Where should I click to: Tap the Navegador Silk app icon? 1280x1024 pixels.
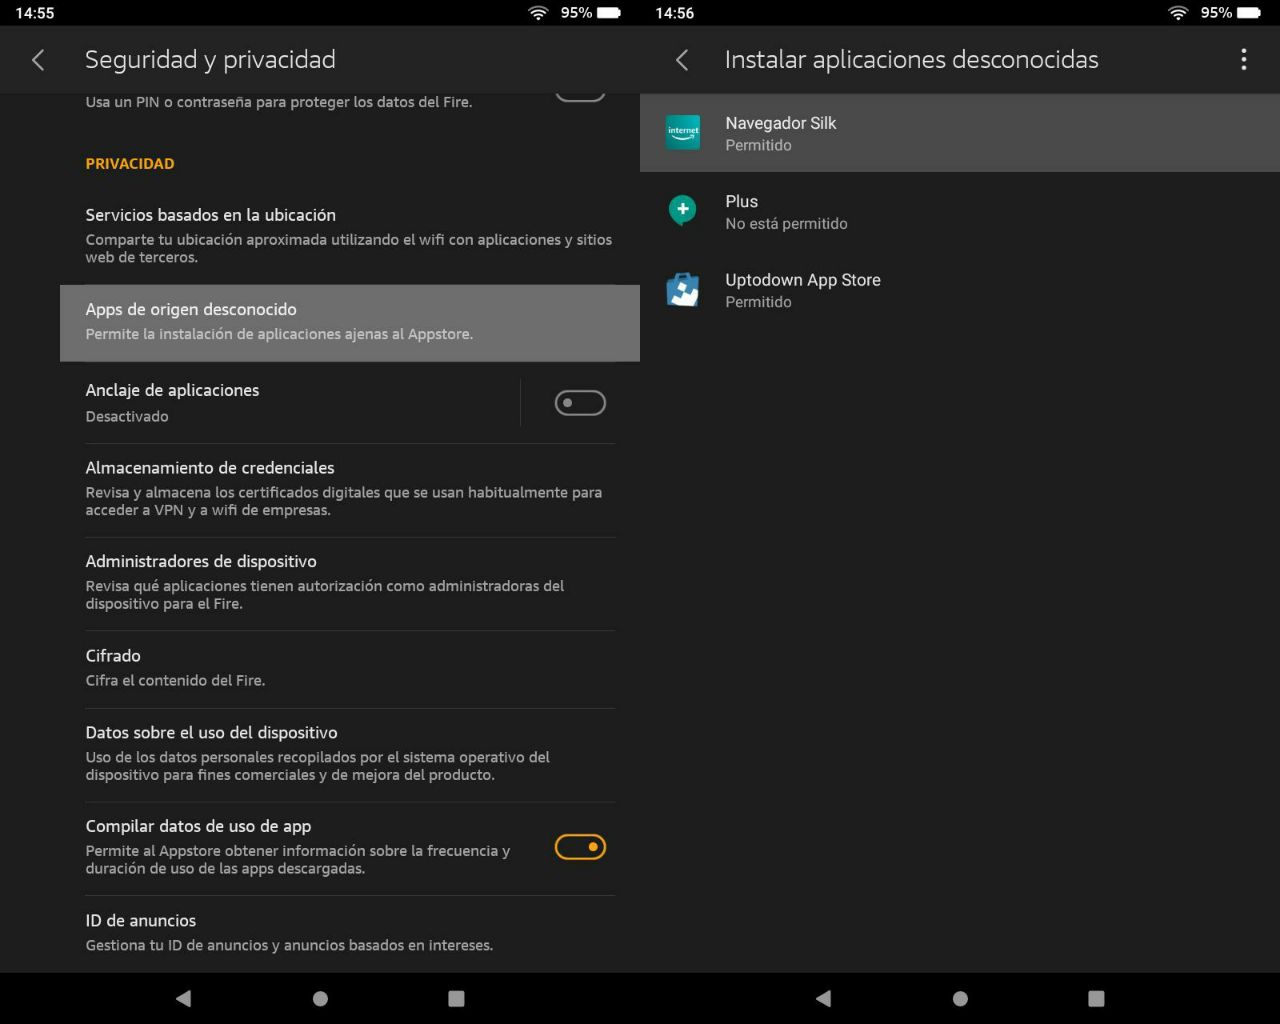tap(683, 132)
